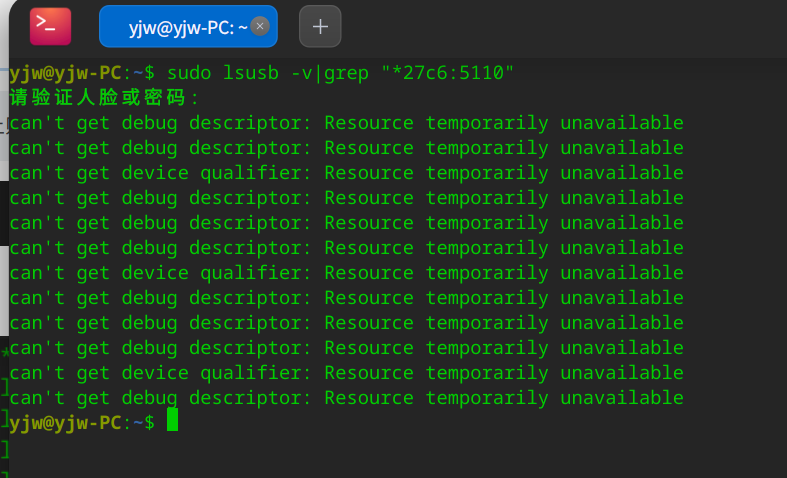This screenshot has width=787, height=478.
Task: Open a new terminal tab
Action: [x=320, y=26]
